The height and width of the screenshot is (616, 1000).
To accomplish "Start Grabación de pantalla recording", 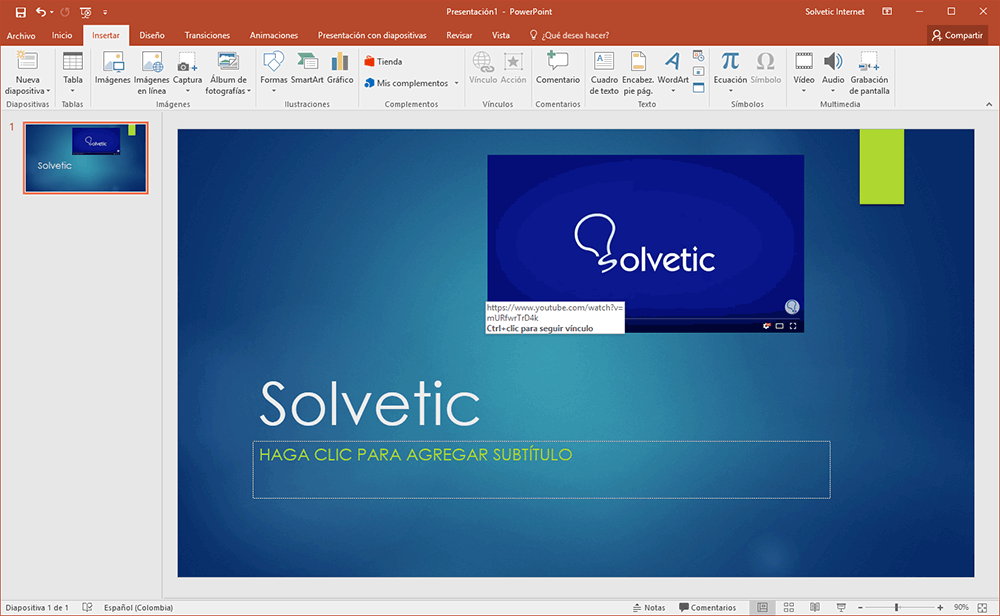I will [x=869, y=72].
